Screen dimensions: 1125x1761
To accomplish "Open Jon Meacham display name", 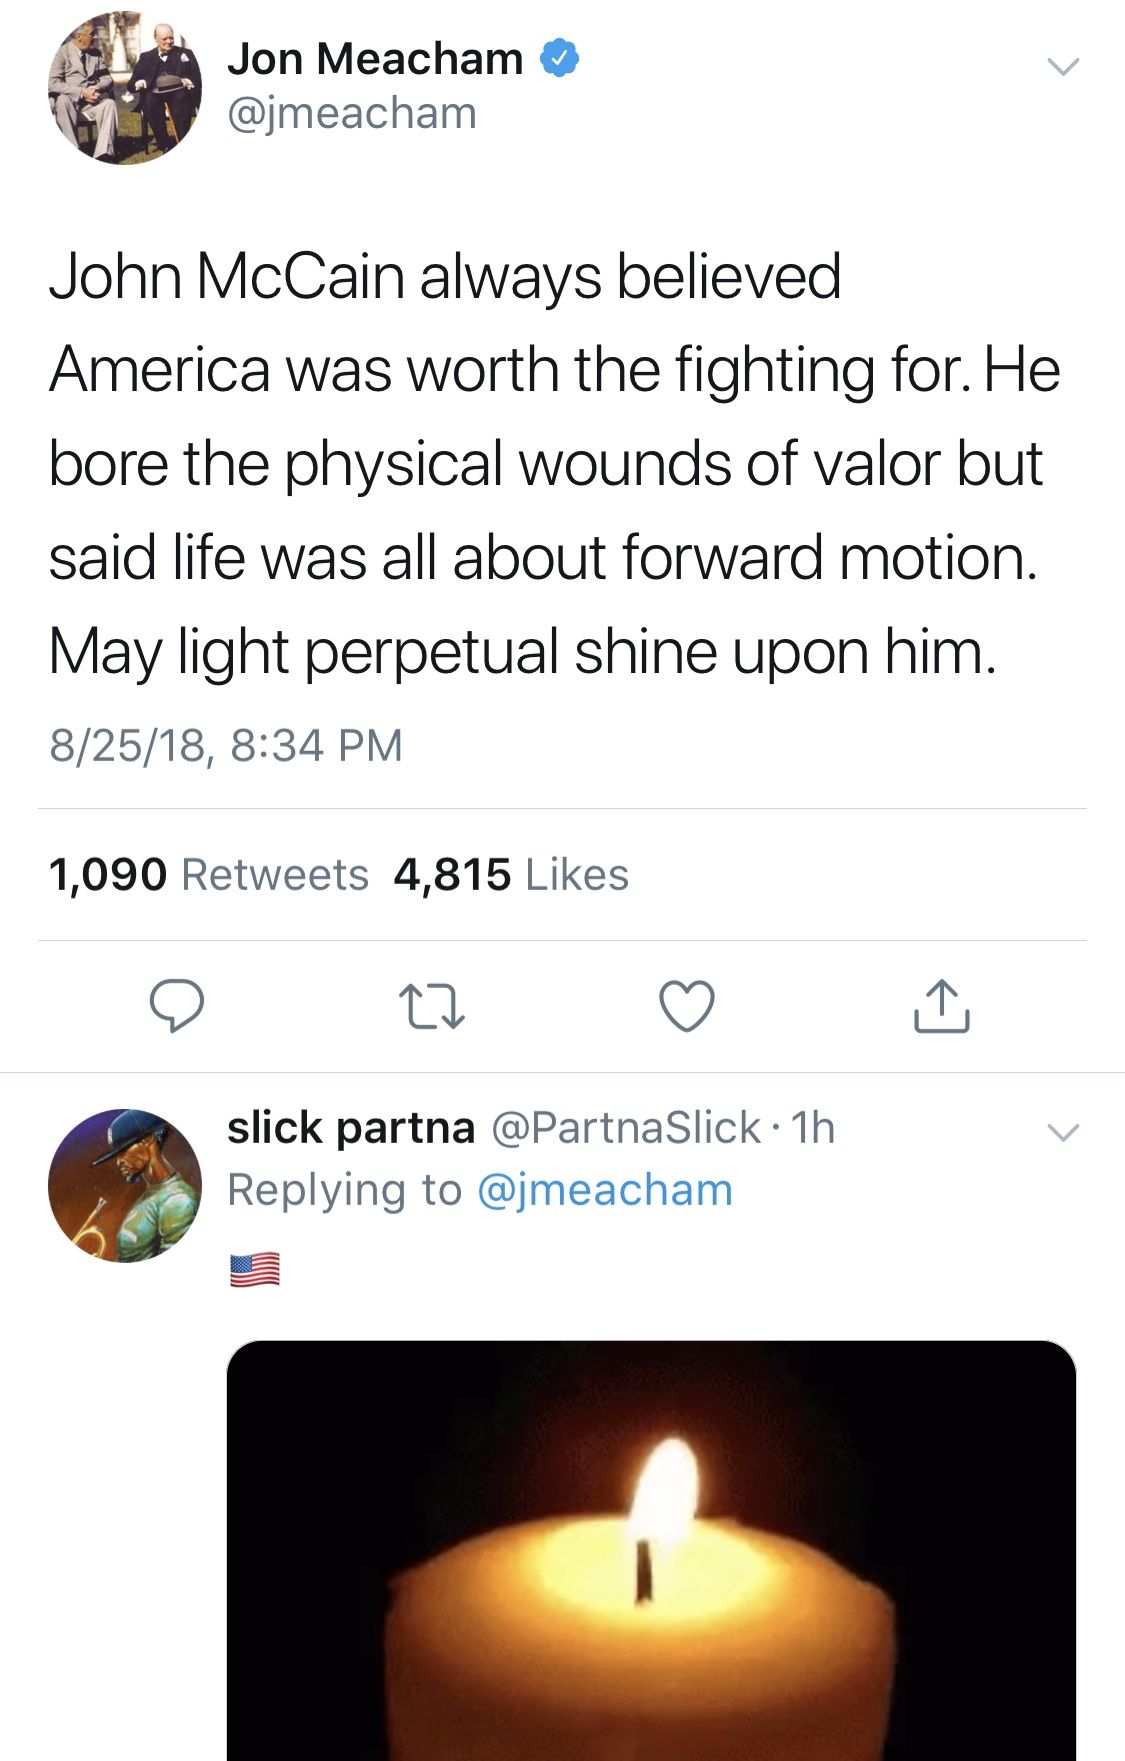I will pyautogui.click(x=375, y=58).
